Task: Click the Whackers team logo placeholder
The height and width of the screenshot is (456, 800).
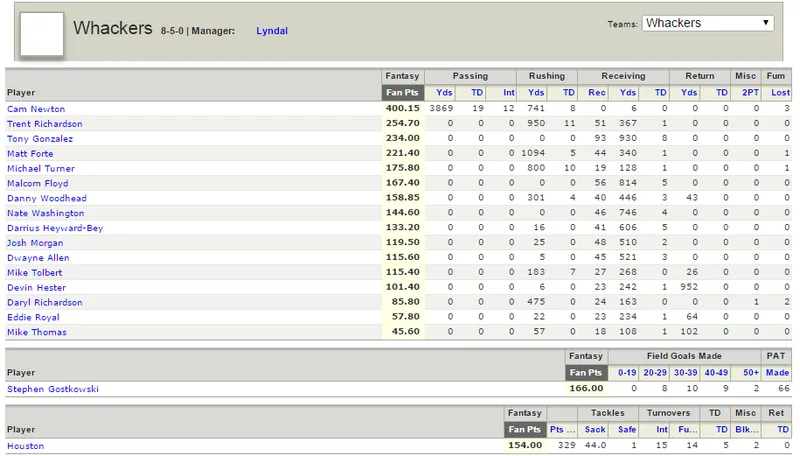Action: (42, 34)
